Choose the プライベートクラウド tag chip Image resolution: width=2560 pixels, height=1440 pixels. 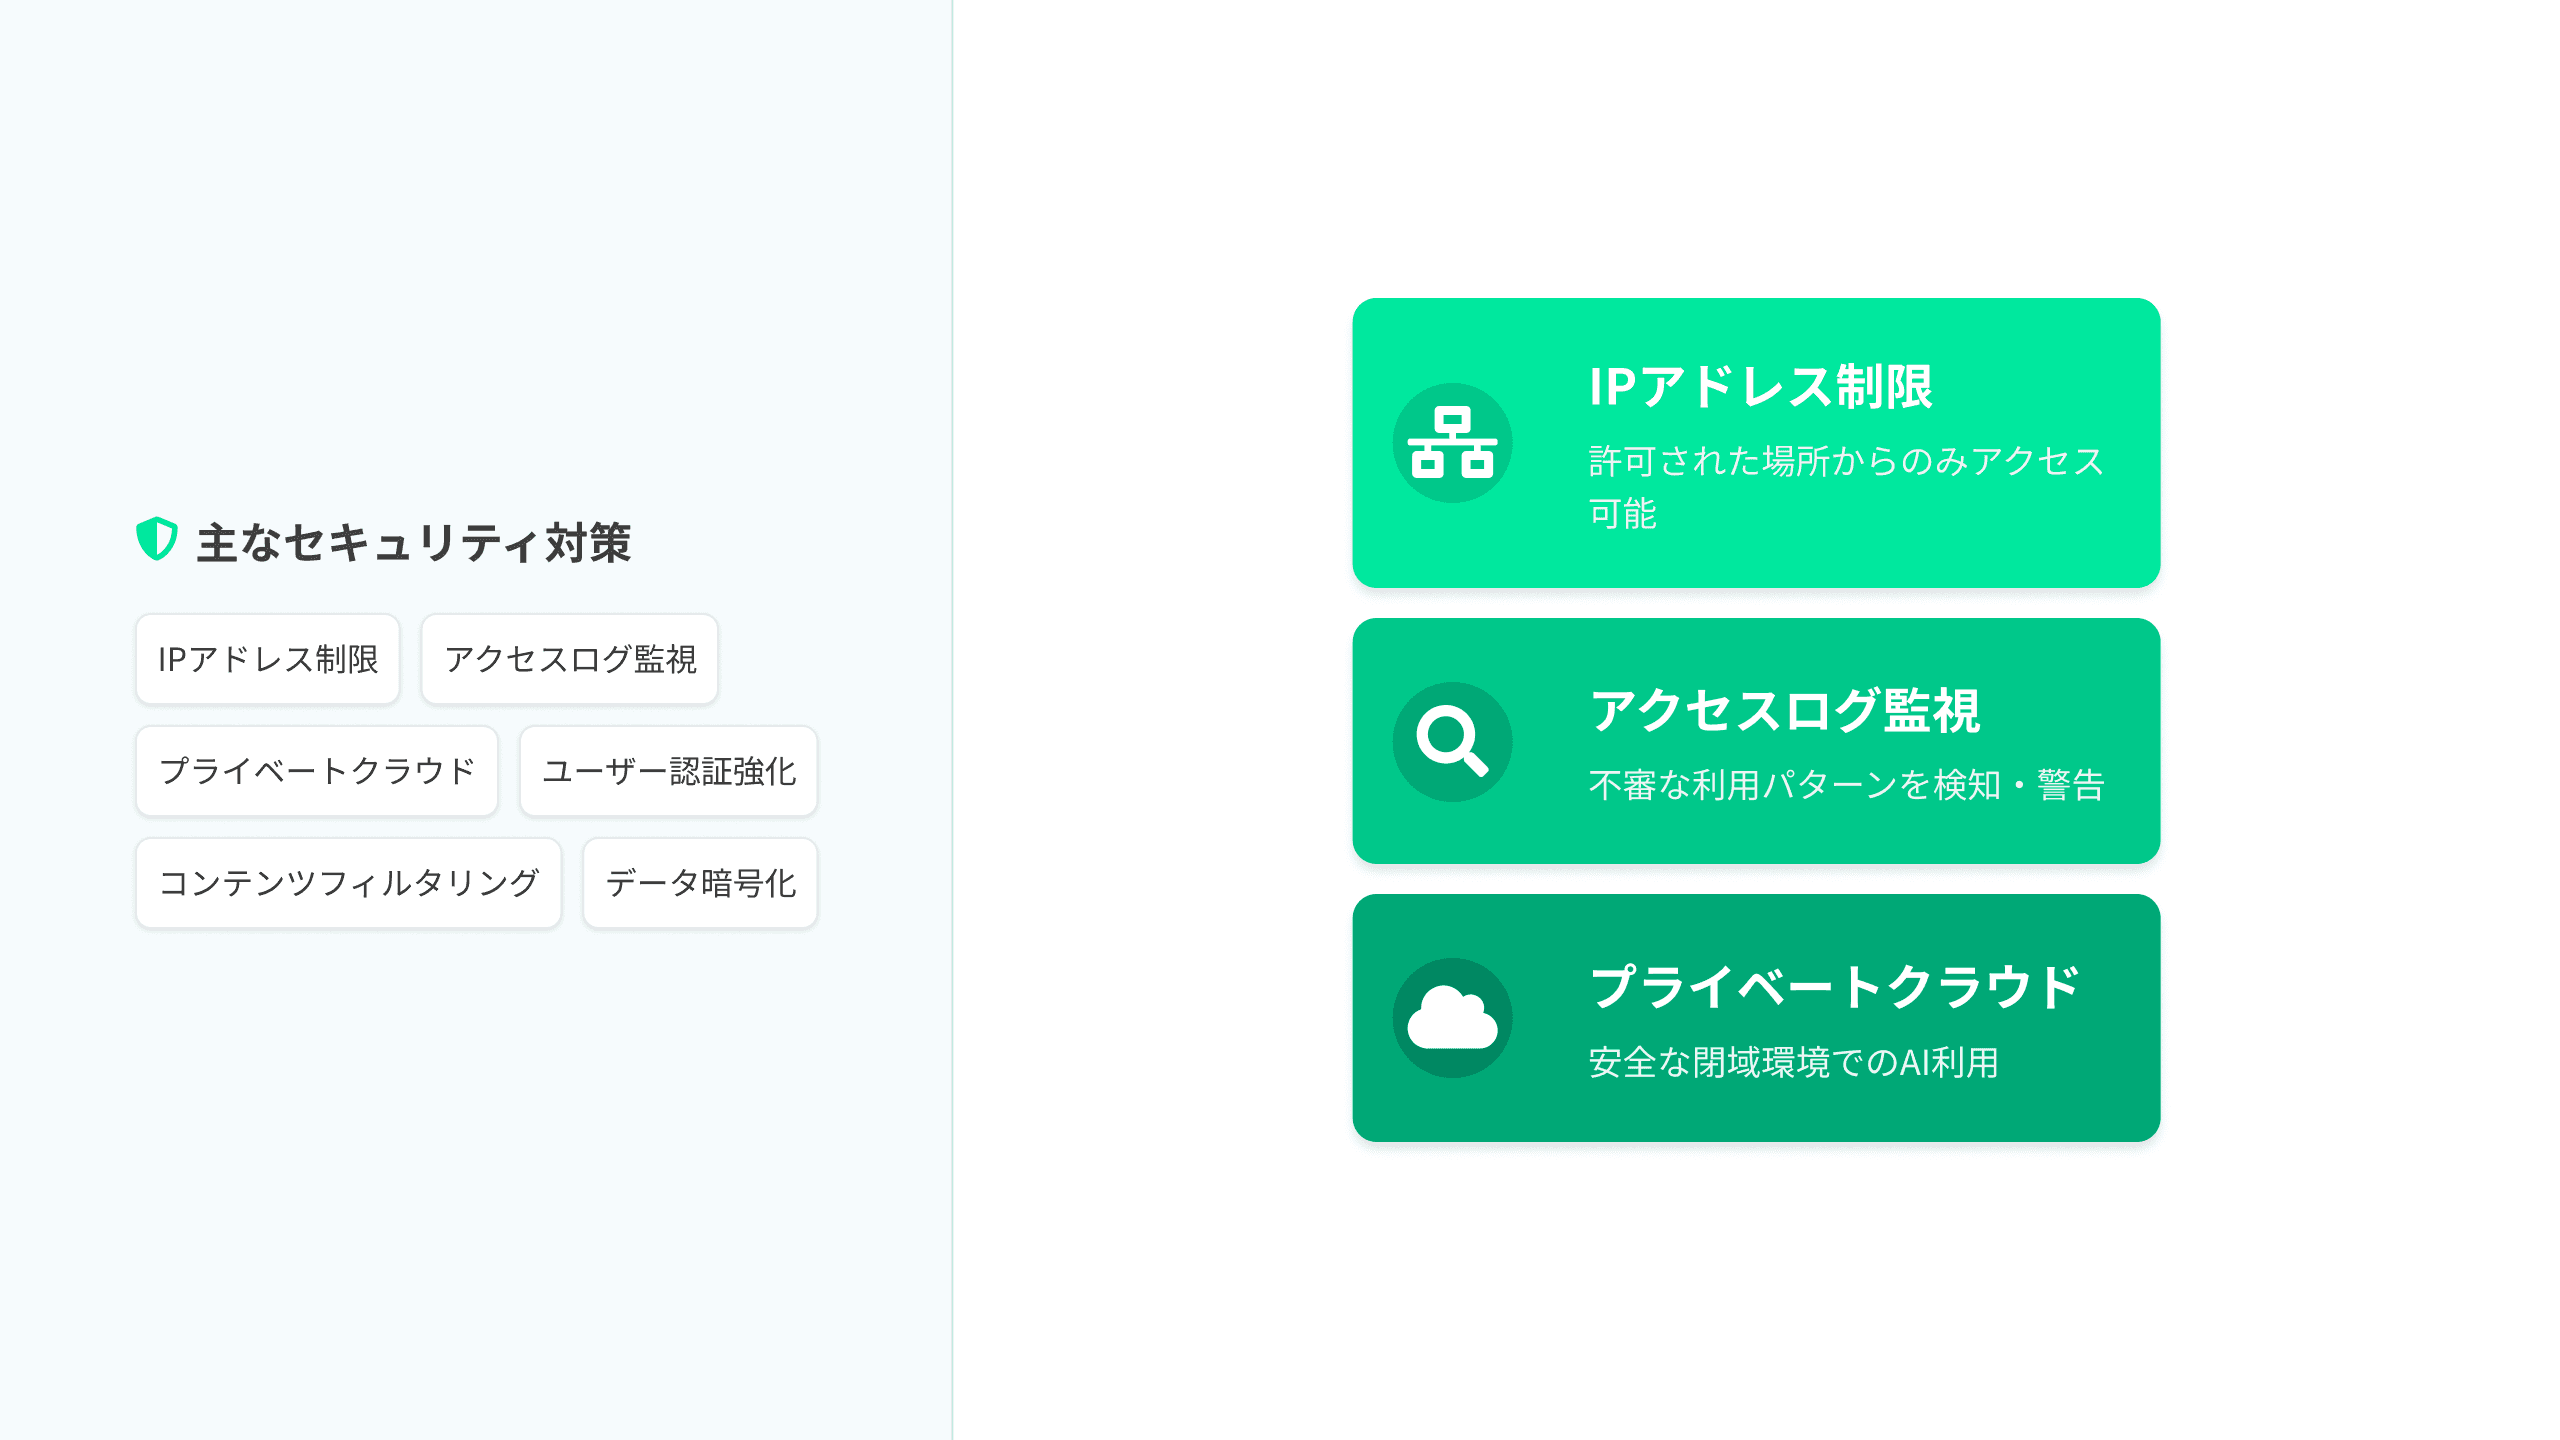point(317,771)
